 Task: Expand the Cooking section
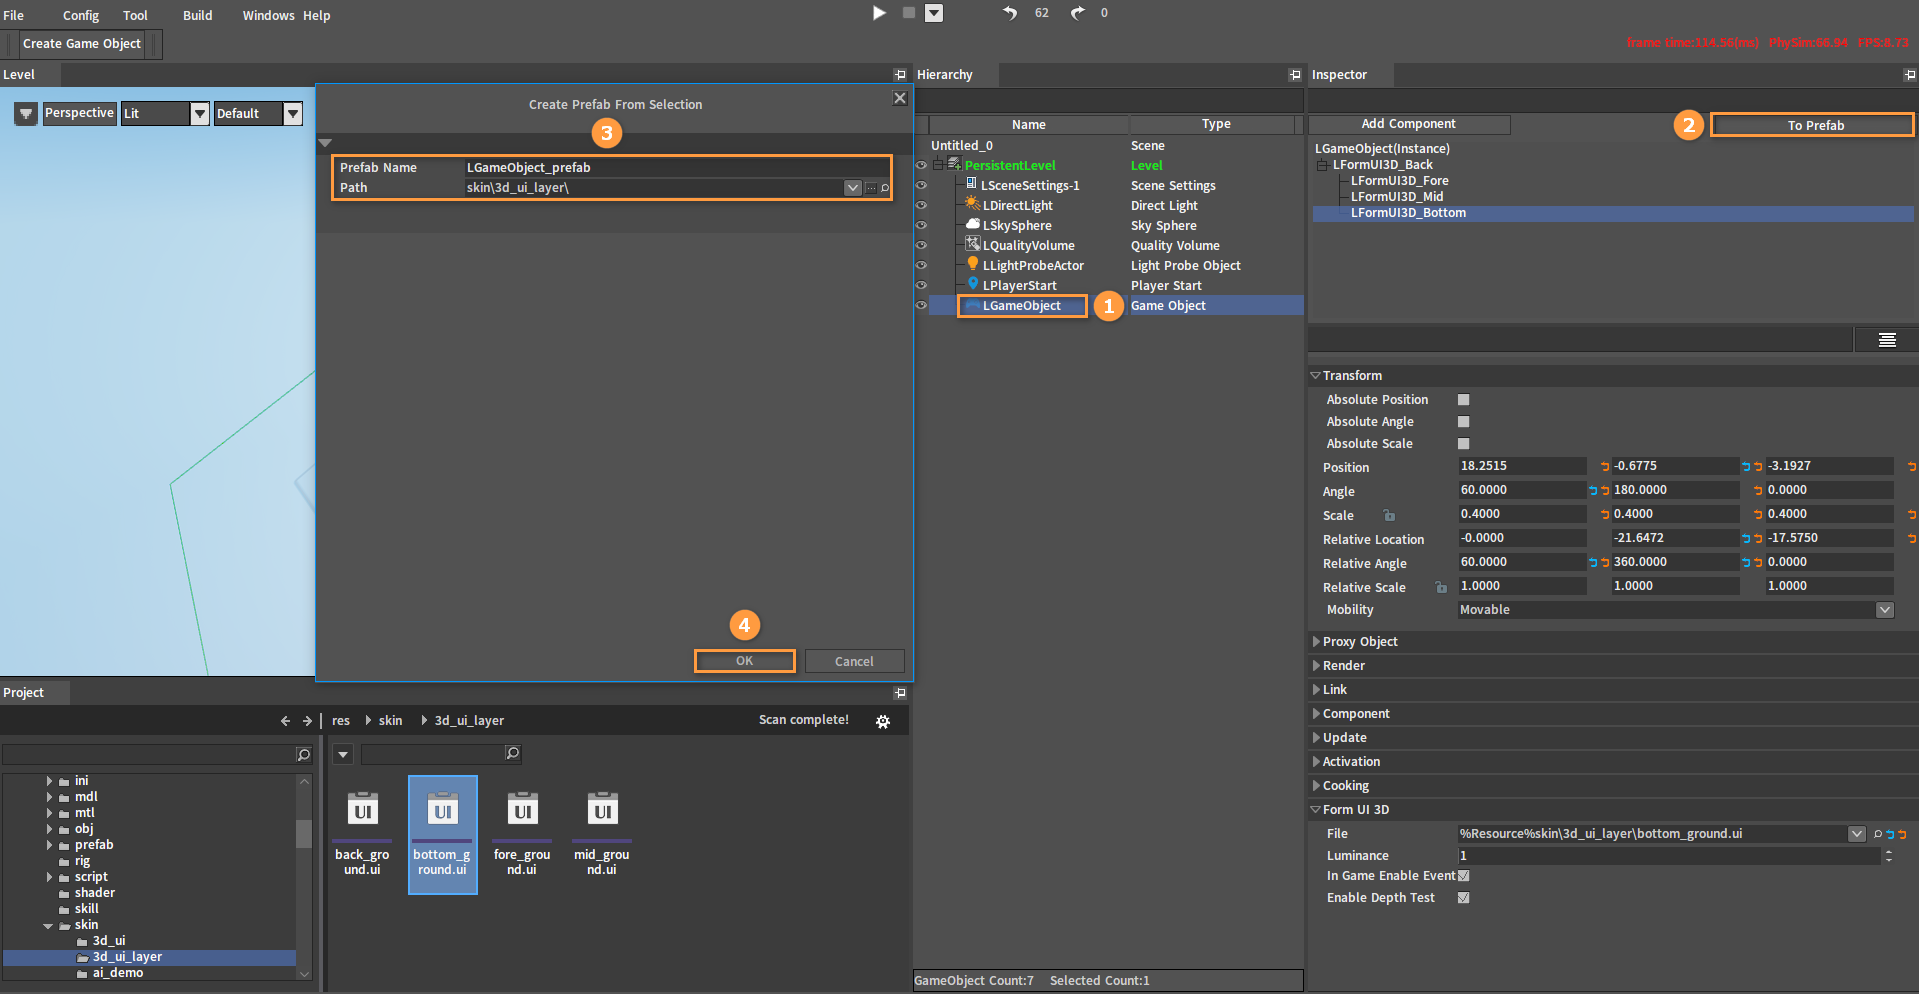(x=1316, y=786)
